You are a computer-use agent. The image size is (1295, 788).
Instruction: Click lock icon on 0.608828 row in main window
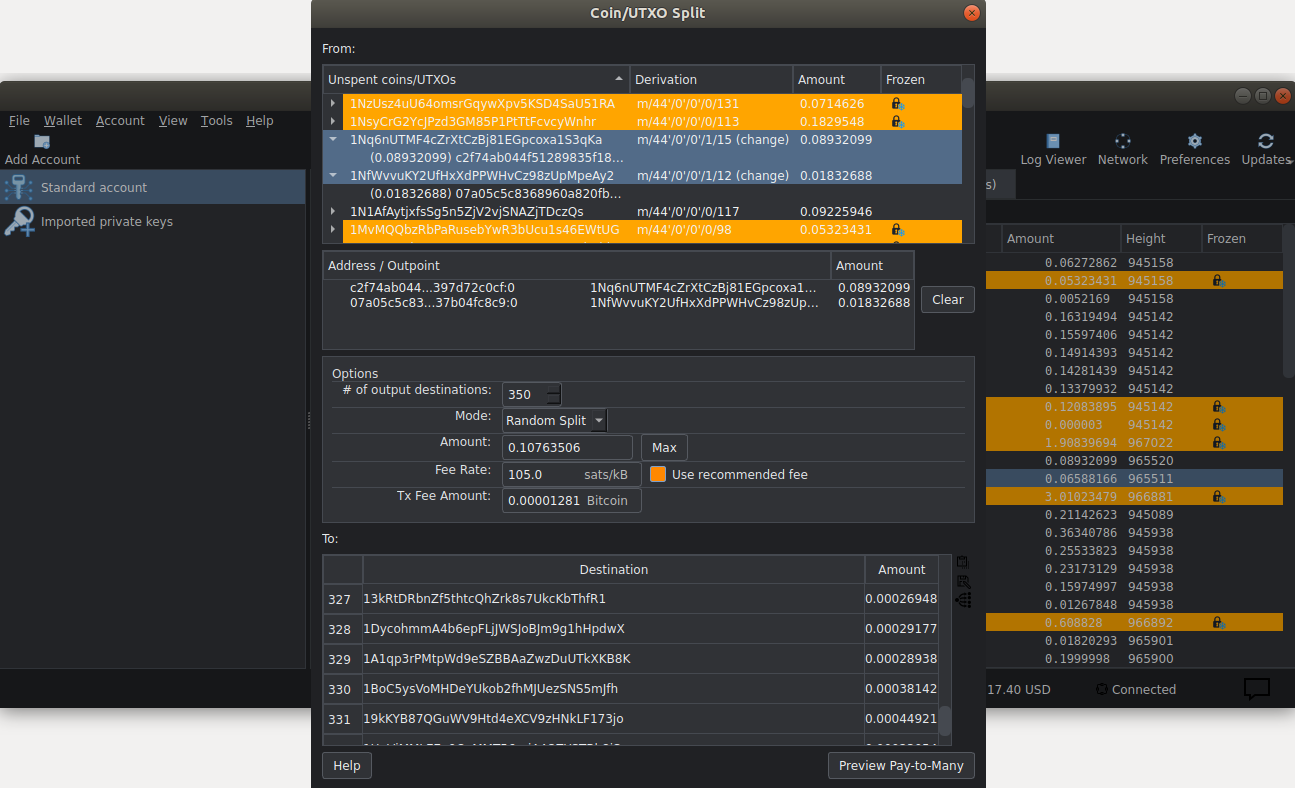1218,623
